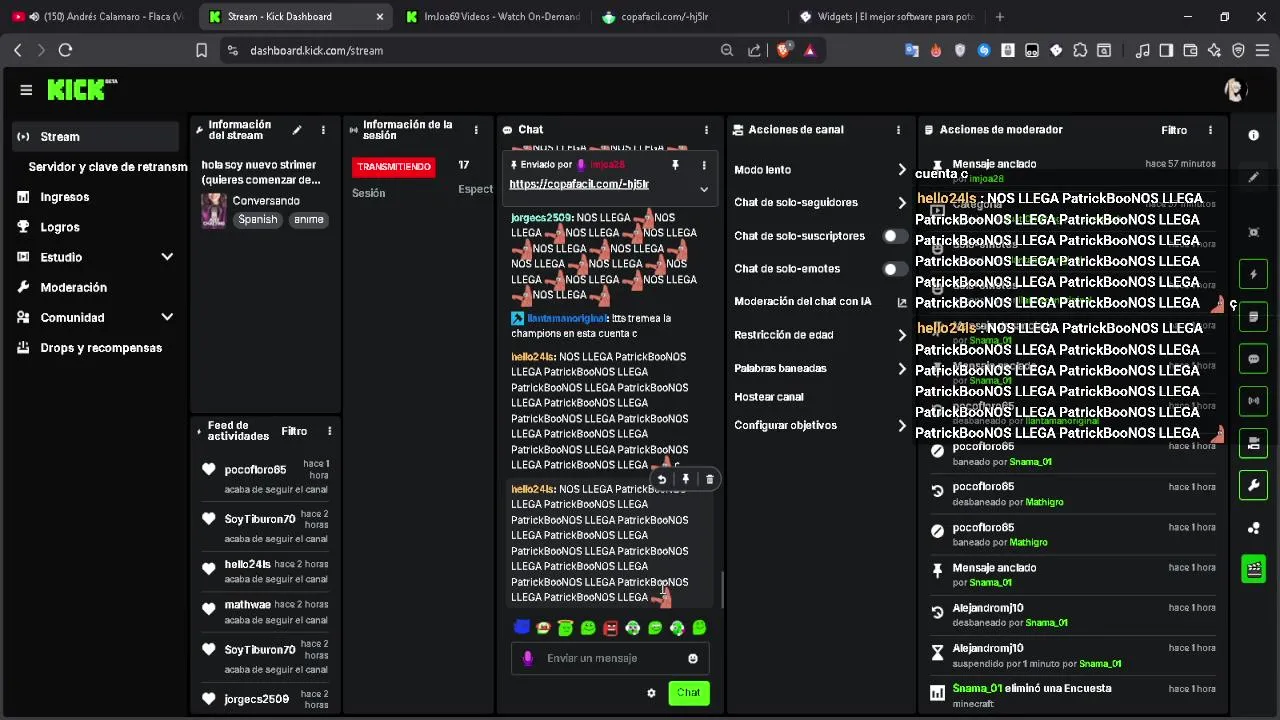Open Información de la sesión options menu
Image resolution: width=1280 pixels, height=720 pixels.
point(476,130)
